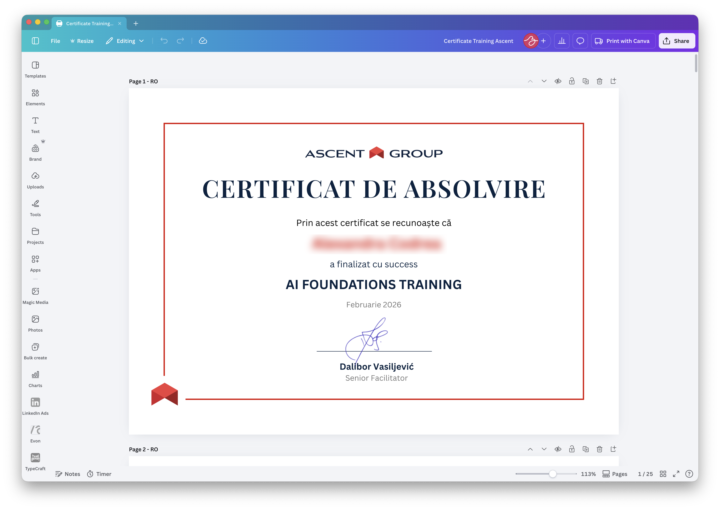Viewport: 720px width, 510px height.
Task: Close the Certificate Training tab
Action: pyautogui.click(x=120, y=23)
